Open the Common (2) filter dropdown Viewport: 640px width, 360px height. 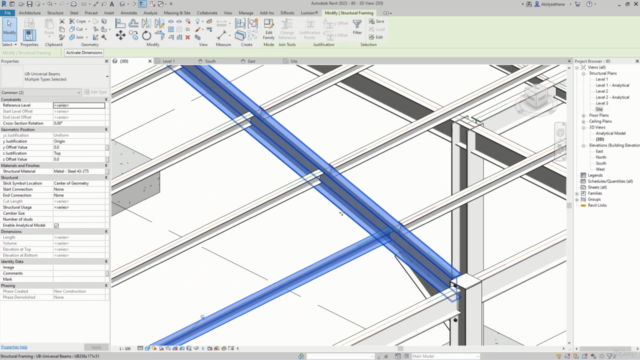(x=41, y=93)
